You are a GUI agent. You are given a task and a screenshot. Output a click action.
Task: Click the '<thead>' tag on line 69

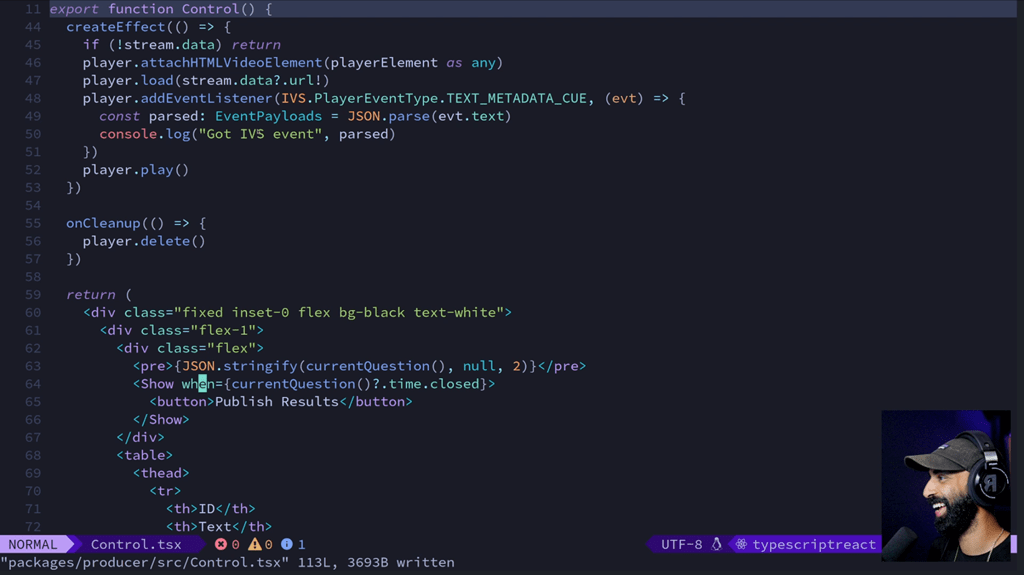tap(161, 473)
